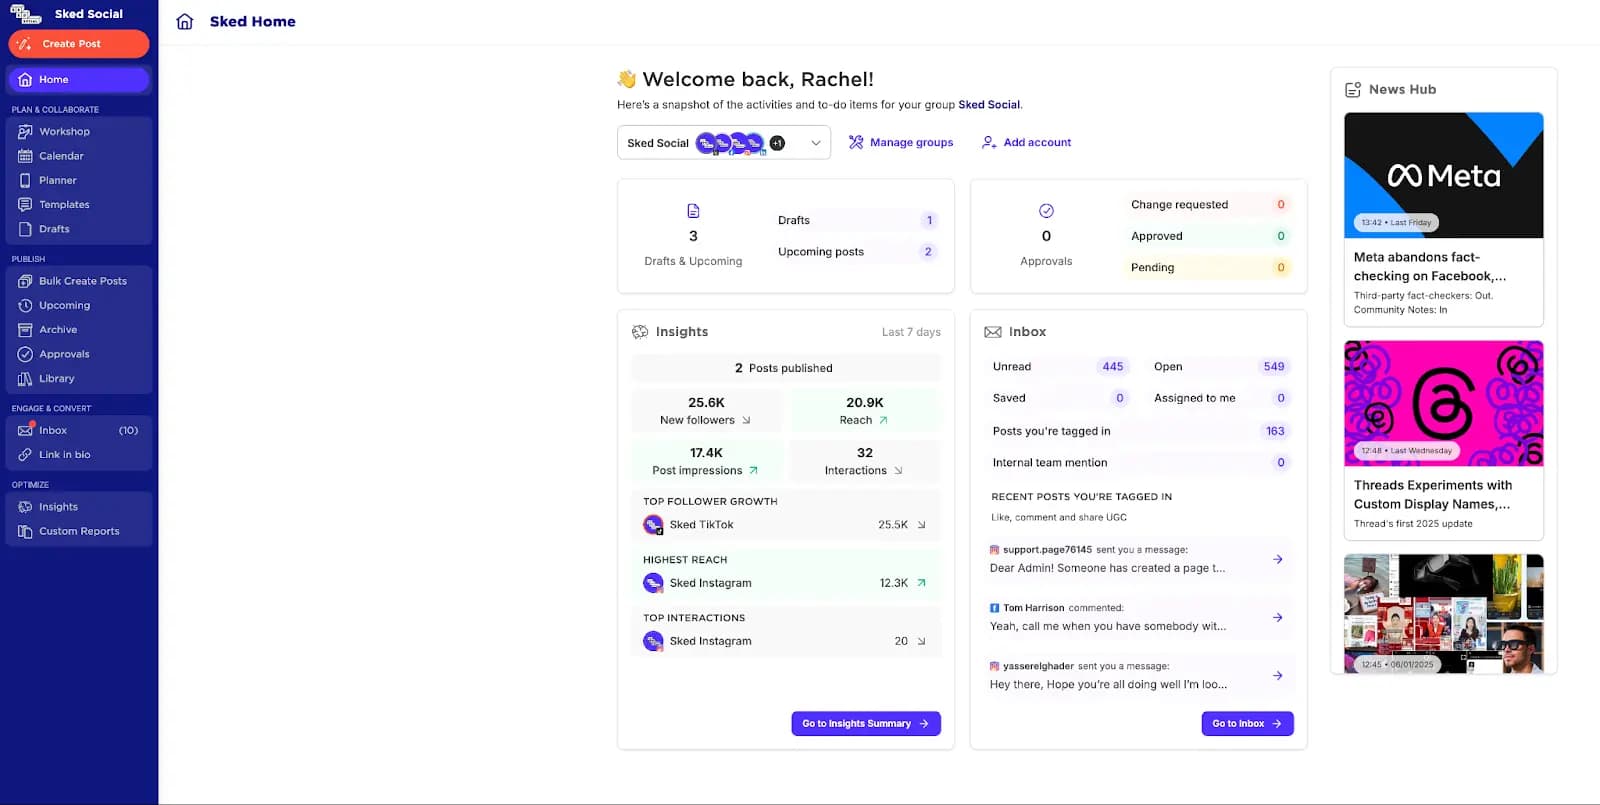Click the Library books icon
Image resolution: width=1600 pixels, height=805 pixels.
[25, 379]
